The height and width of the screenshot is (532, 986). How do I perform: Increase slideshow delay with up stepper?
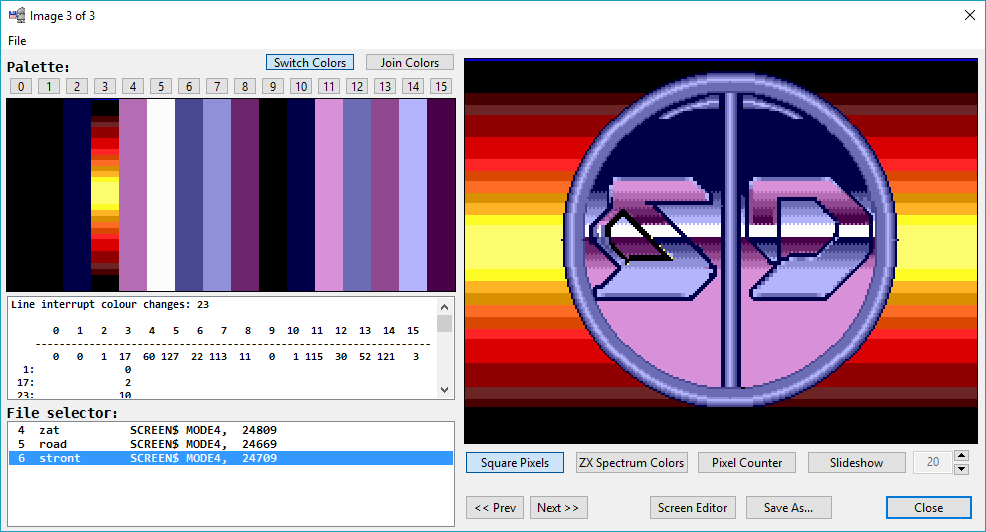(x=961, y=456)
